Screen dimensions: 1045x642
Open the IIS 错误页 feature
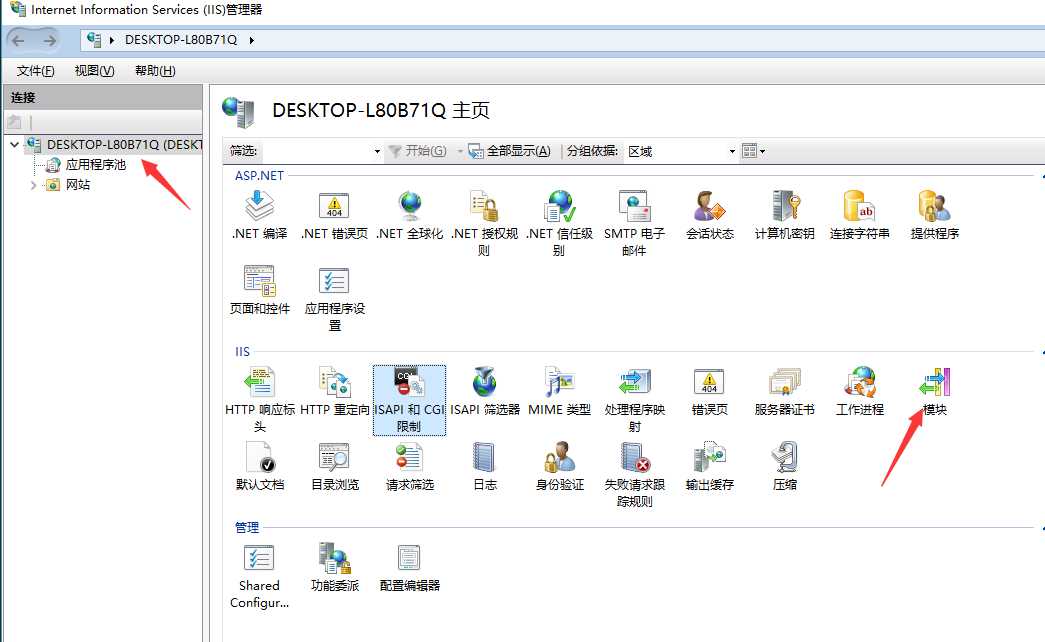(x=710, y=392)
